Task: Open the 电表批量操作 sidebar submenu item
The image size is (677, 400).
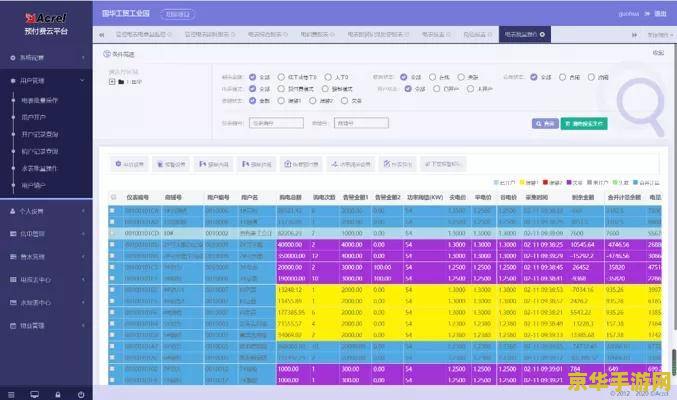Action: pos(40,100)
